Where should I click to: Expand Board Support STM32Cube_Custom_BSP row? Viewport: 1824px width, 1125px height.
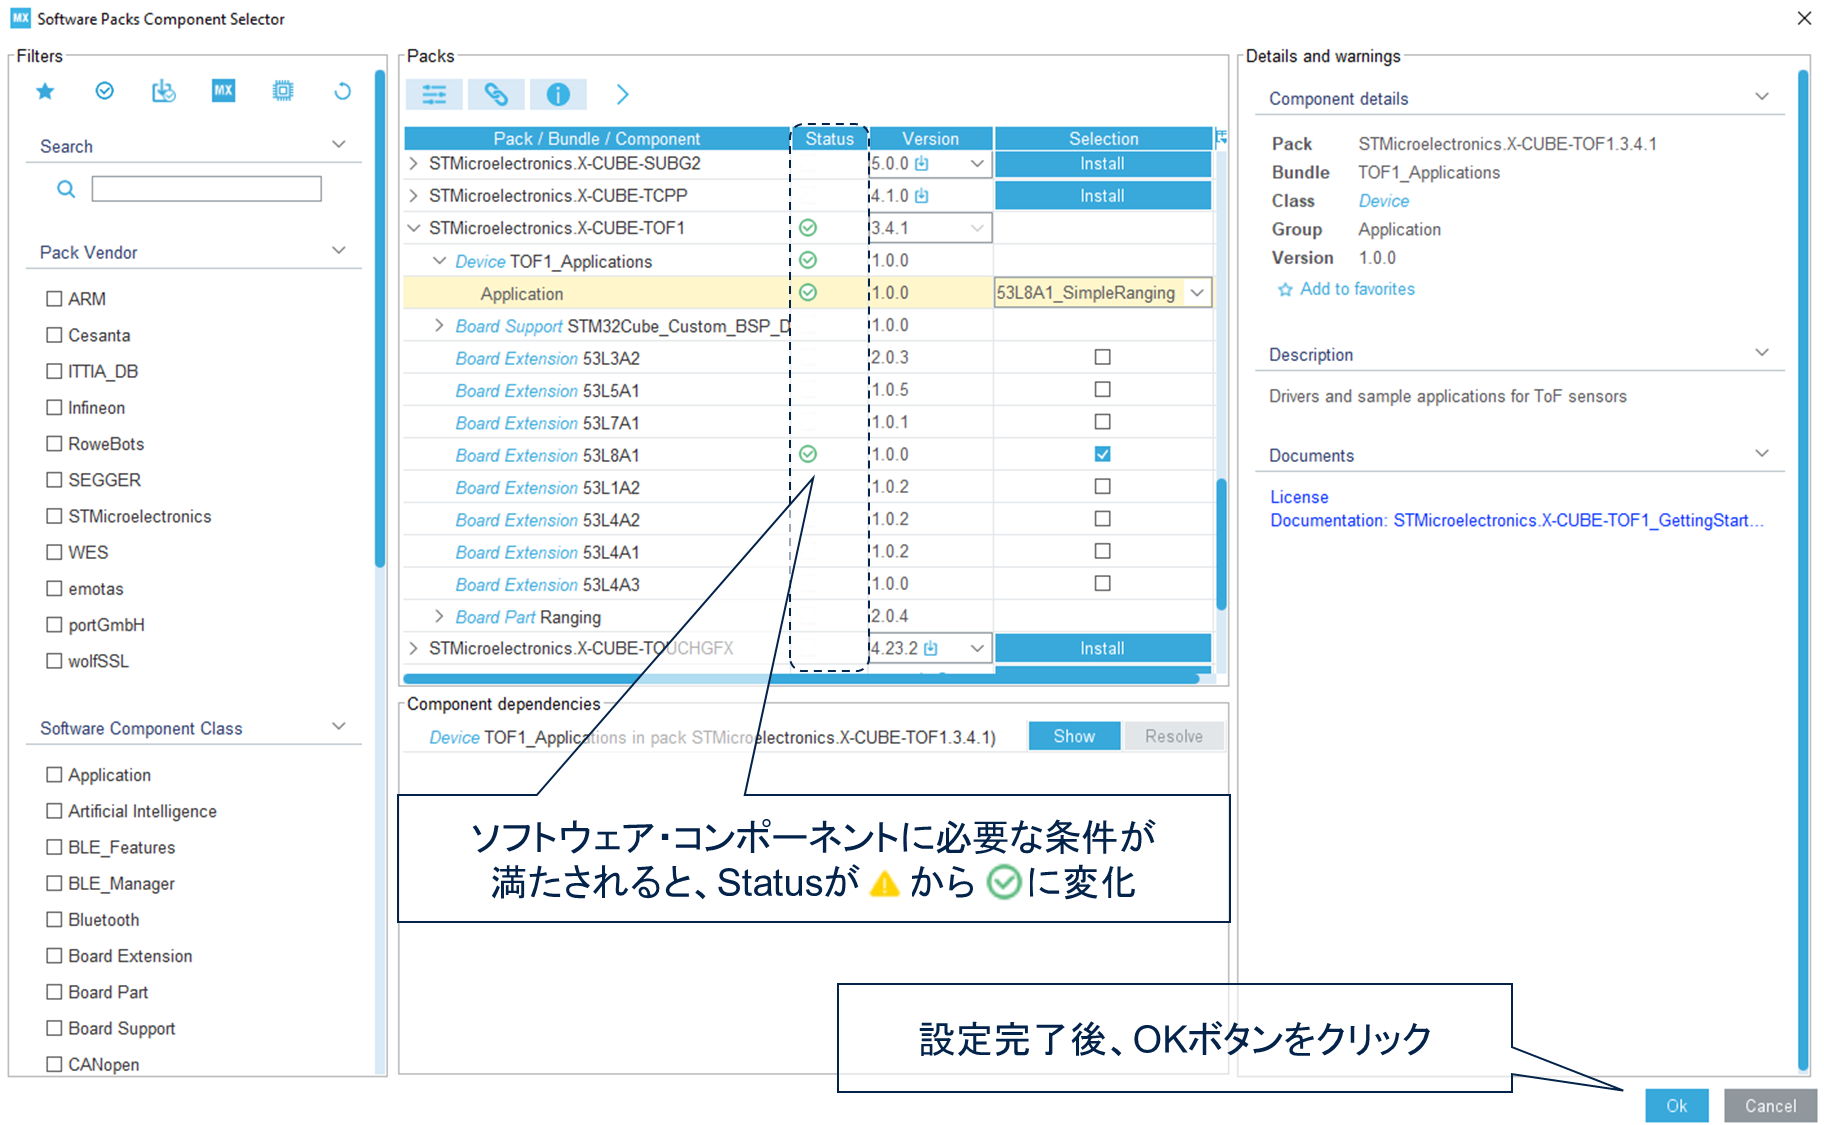click(439, 325)
